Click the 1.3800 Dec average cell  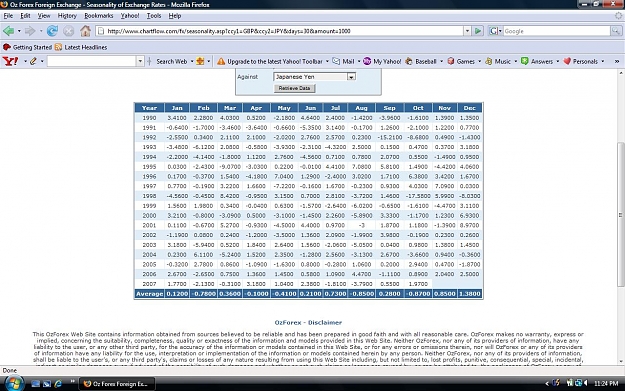(470, 294)
